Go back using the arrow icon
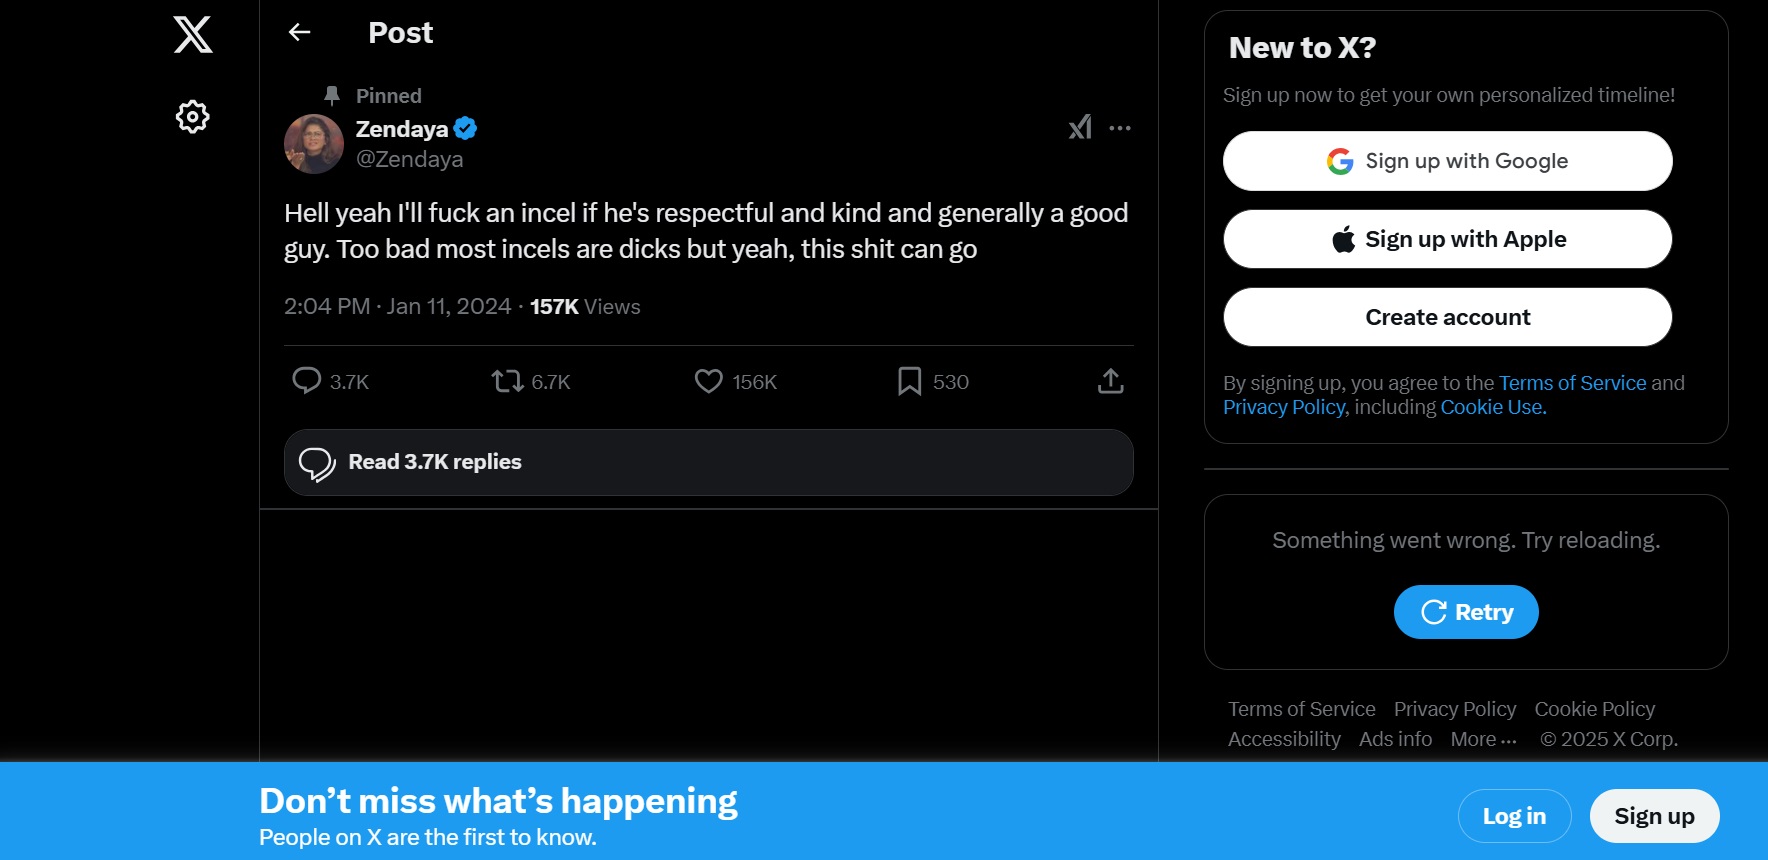The image size is (1768, 860). [x=300, y=33]
